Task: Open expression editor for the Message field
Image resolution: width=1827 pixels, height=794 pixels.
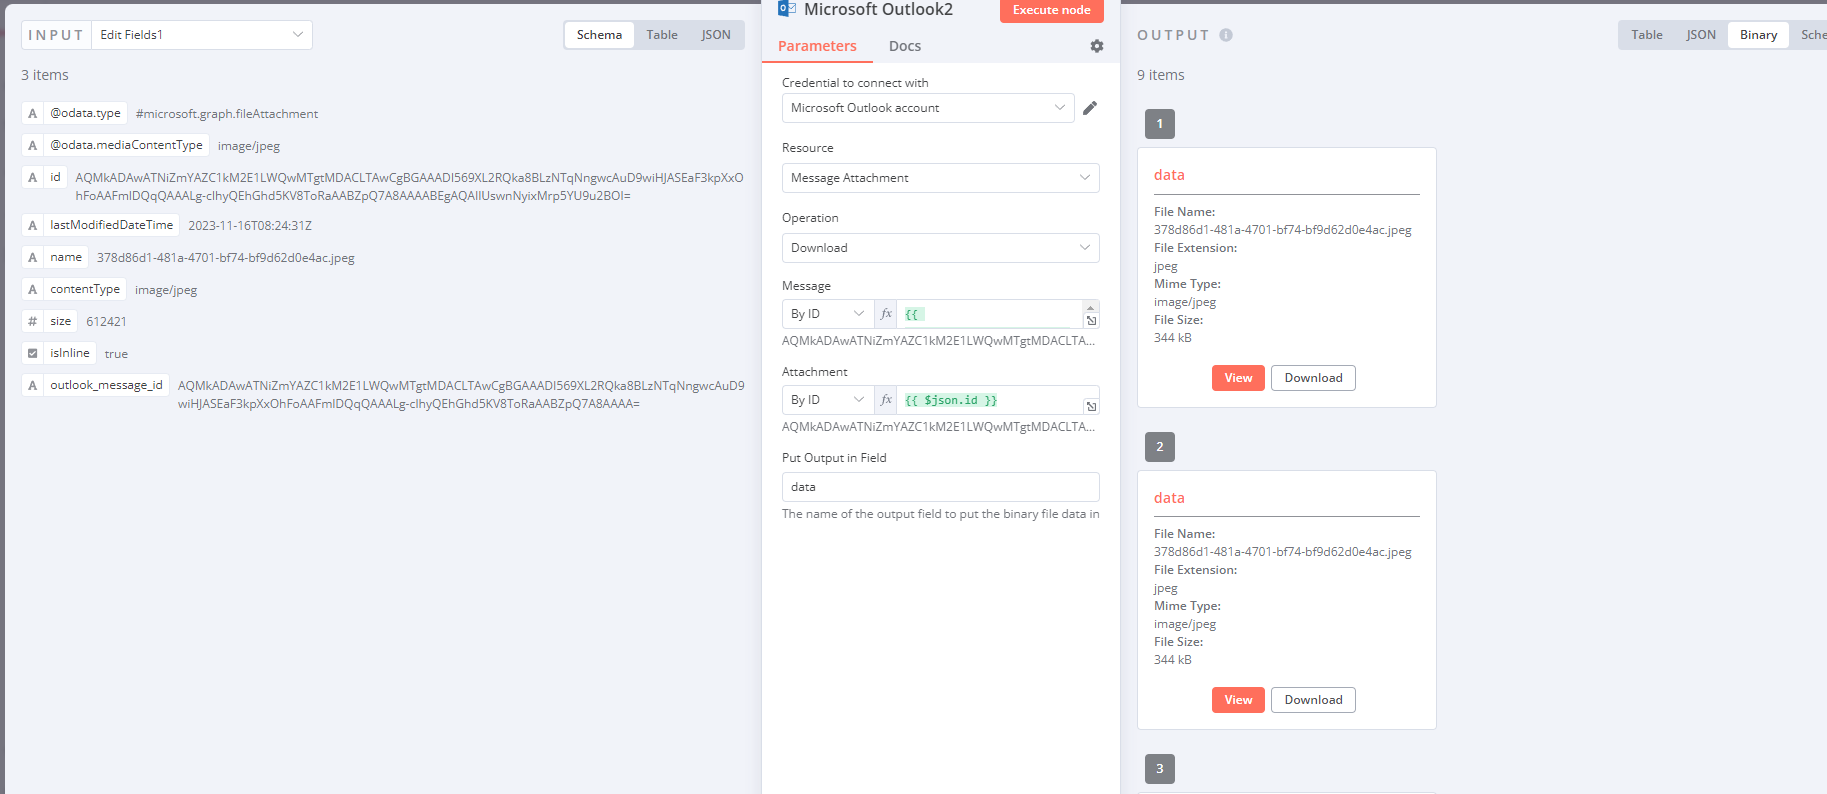Action: pos(1091,321)
